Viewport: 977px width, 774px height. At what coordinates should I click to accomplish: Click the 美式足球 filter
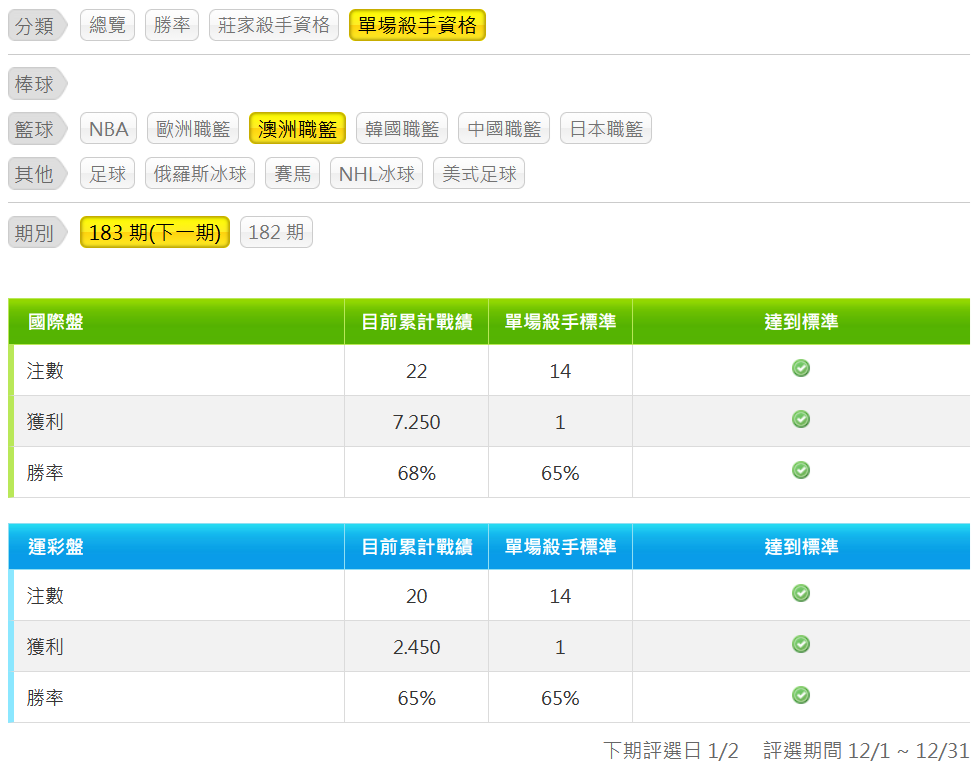click(x=479, y=174)
